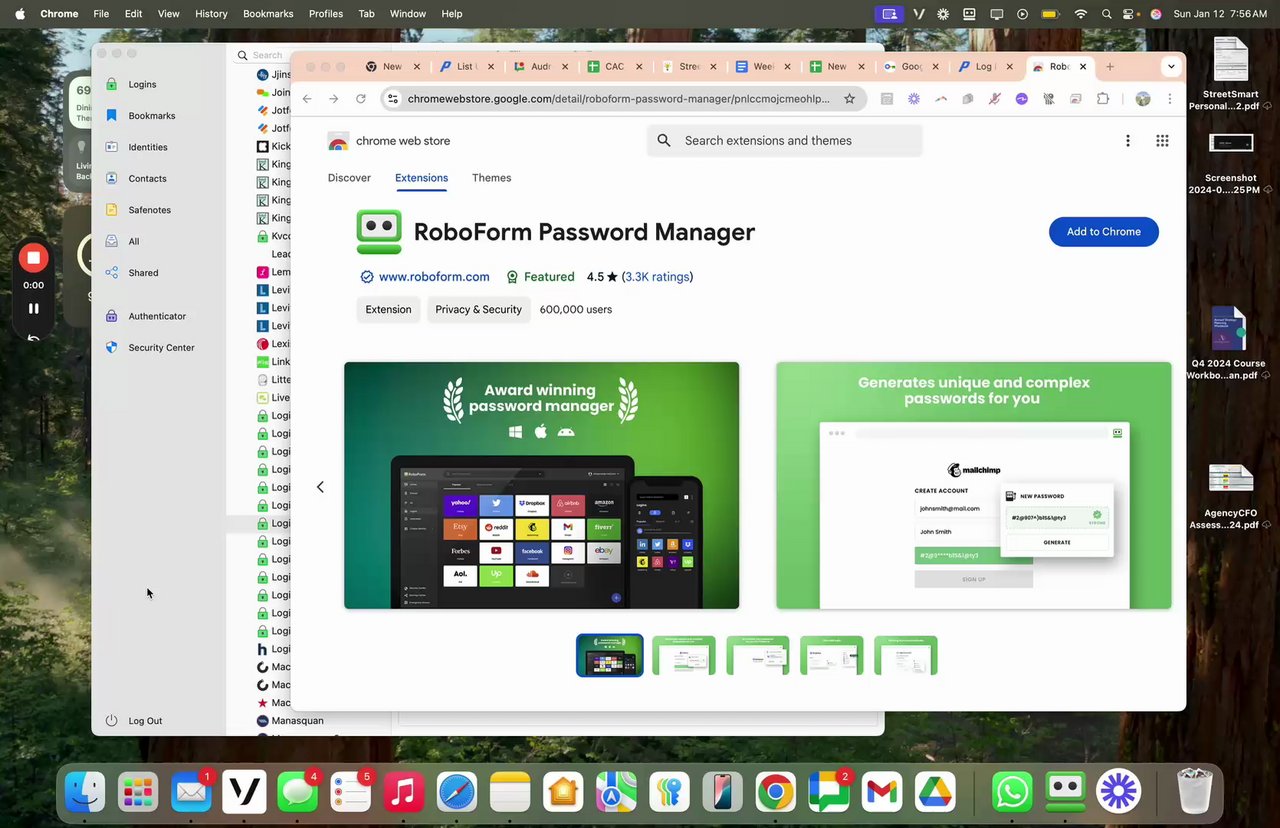Select the third carousel thumbnail
Screen dimensions: 1280x828
(758, 655)
